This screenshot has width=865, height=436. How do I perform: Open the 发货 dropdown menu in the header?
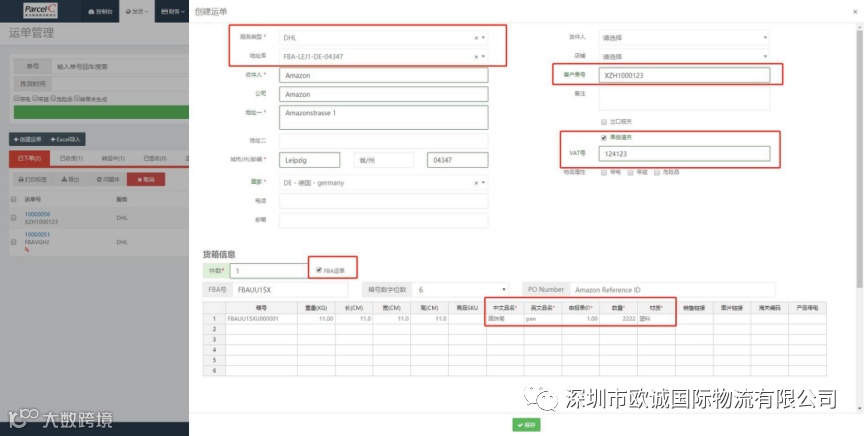(x=137, y=12)
